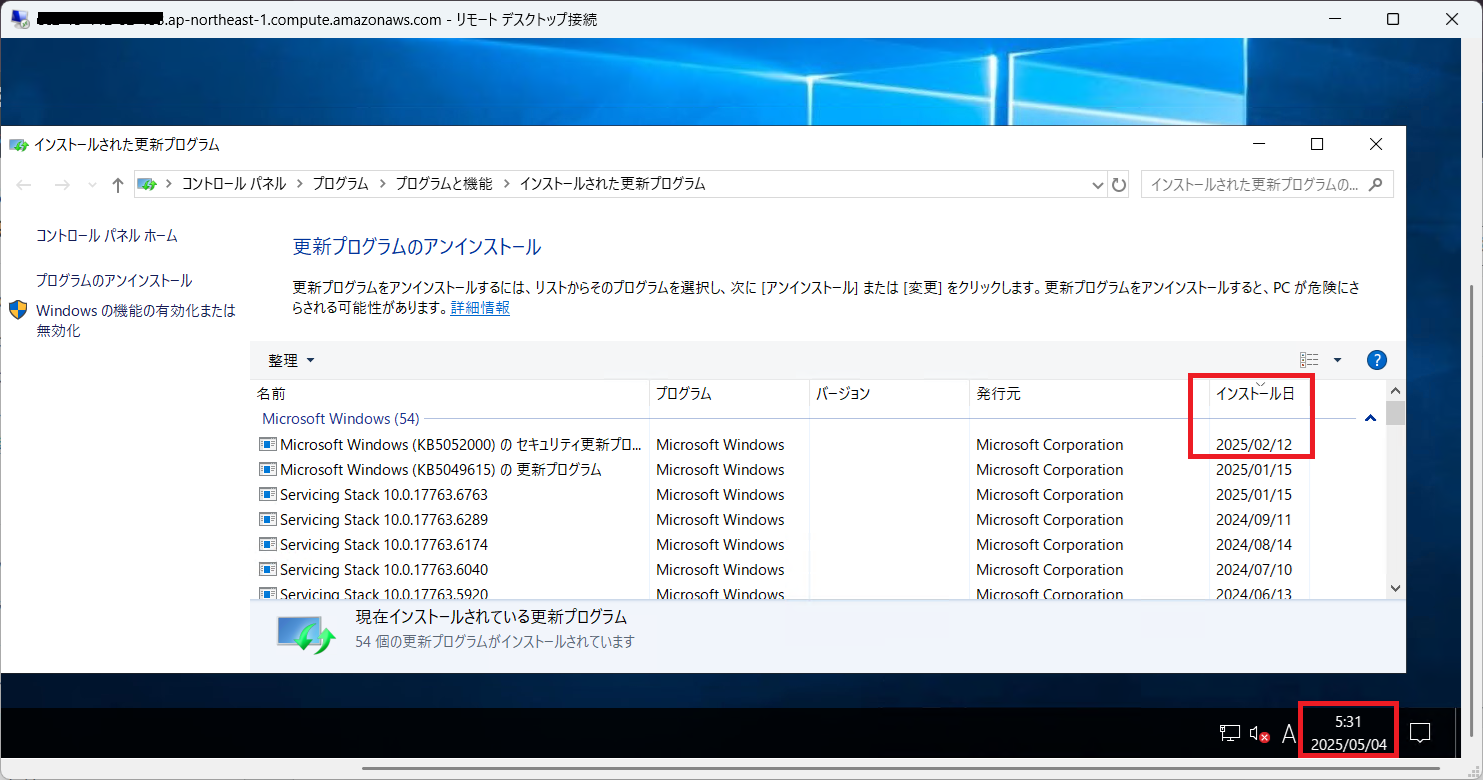Image resolution: width=1483 pixels, height=780 pixels.
Task: Click the 2024/07/10 install date cell
Action: [x=1254, y=570]
